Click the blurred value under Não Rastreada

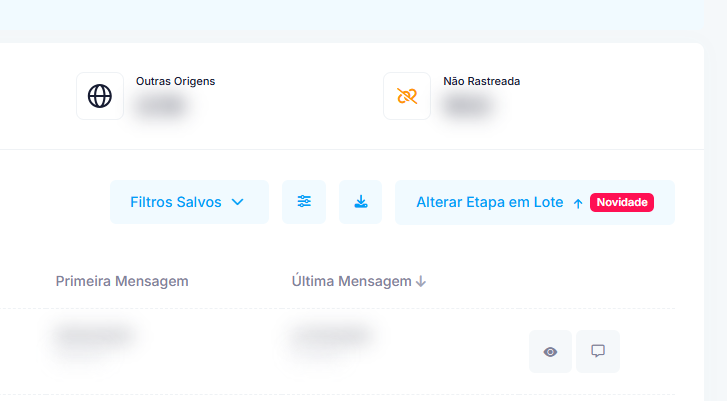click(470, 104)
